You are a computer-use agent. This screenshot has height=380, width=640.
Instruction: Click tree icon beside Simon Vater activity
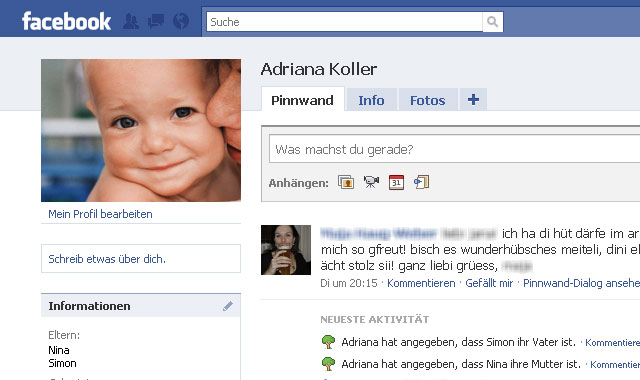point(328,342)
